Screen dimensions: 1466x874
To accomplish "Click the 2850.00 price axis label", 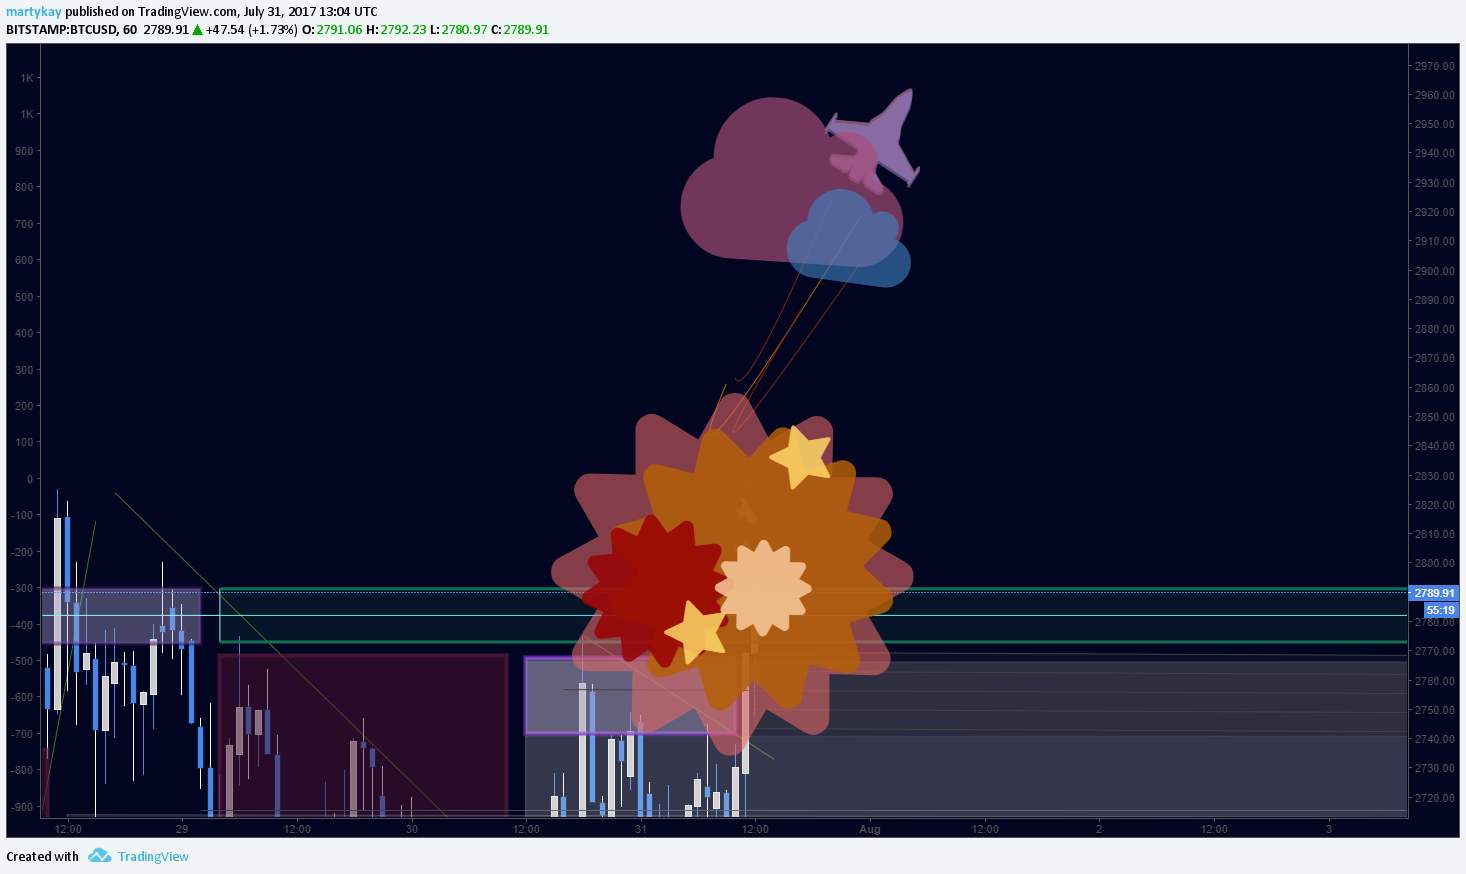I will pos(1434,417).
